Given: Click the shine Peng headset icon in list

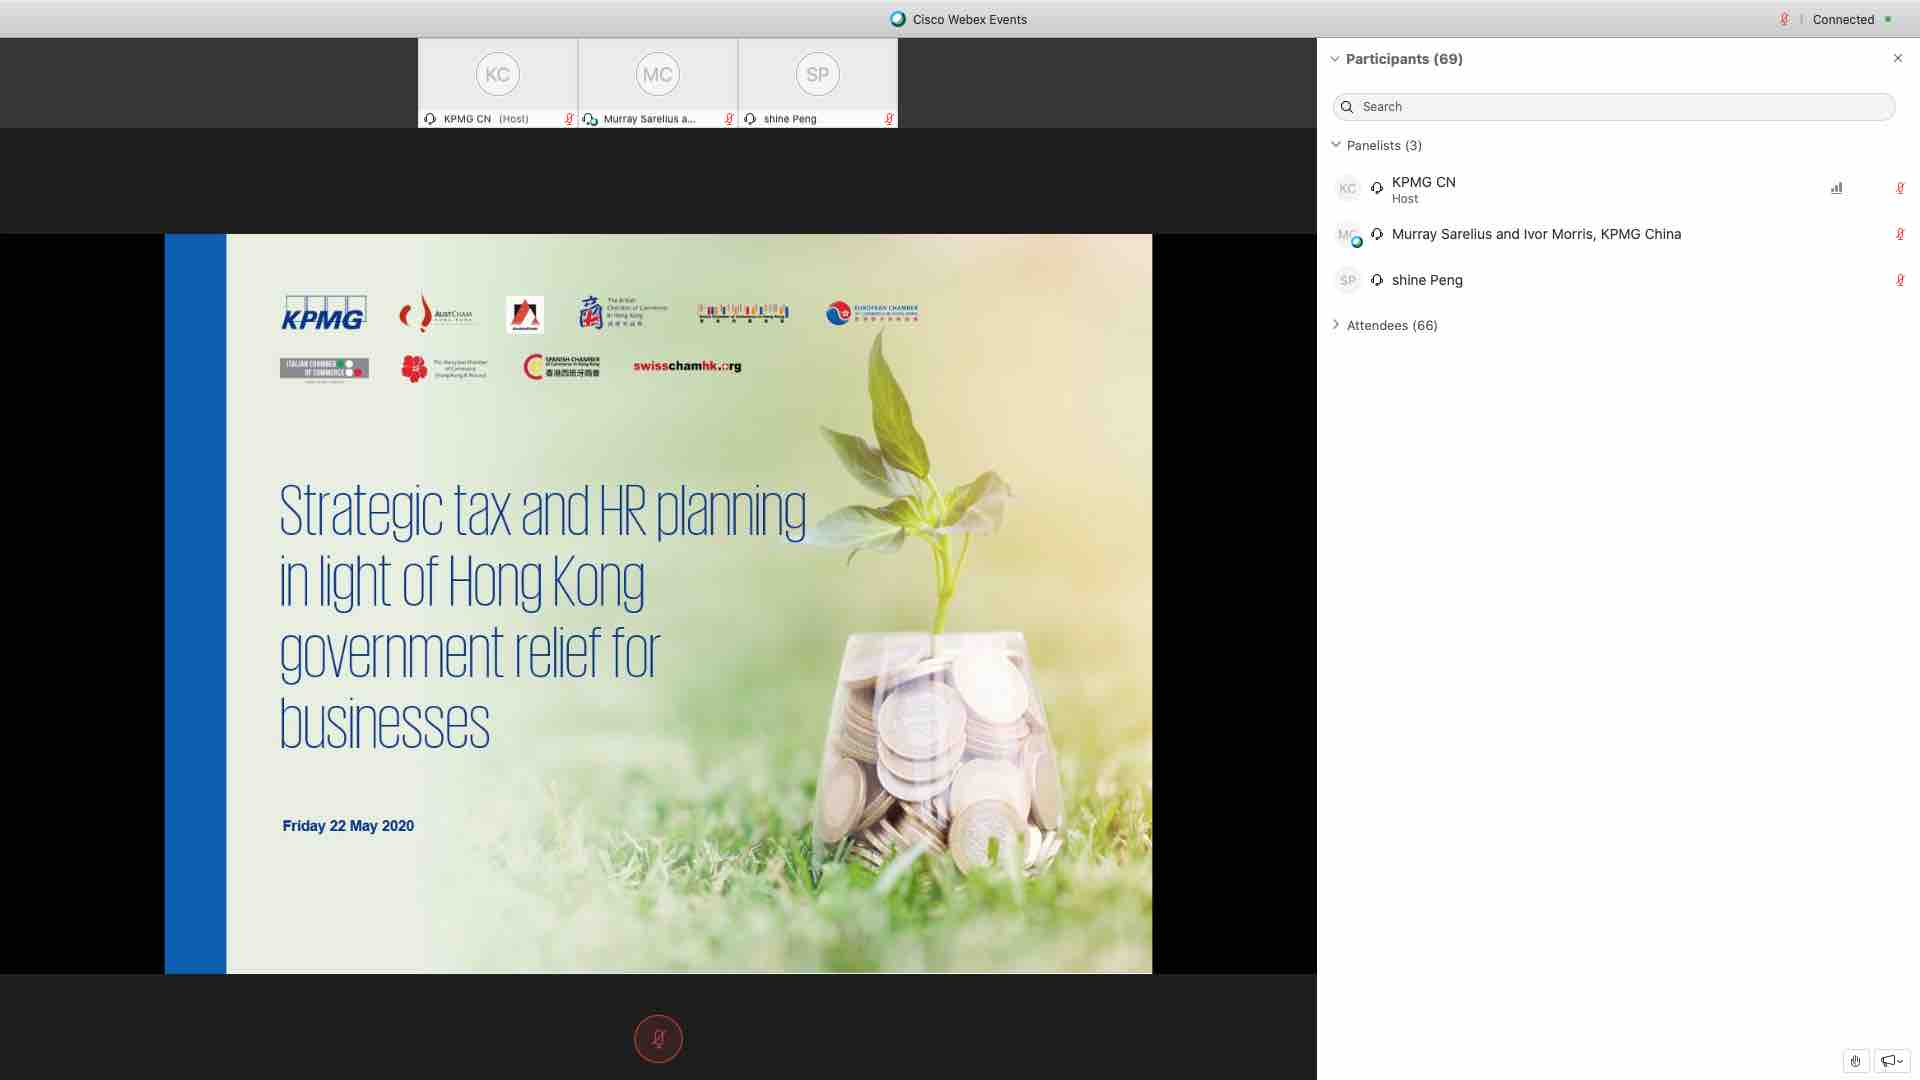Looking at the screenshot, I should coord(1377,280).
